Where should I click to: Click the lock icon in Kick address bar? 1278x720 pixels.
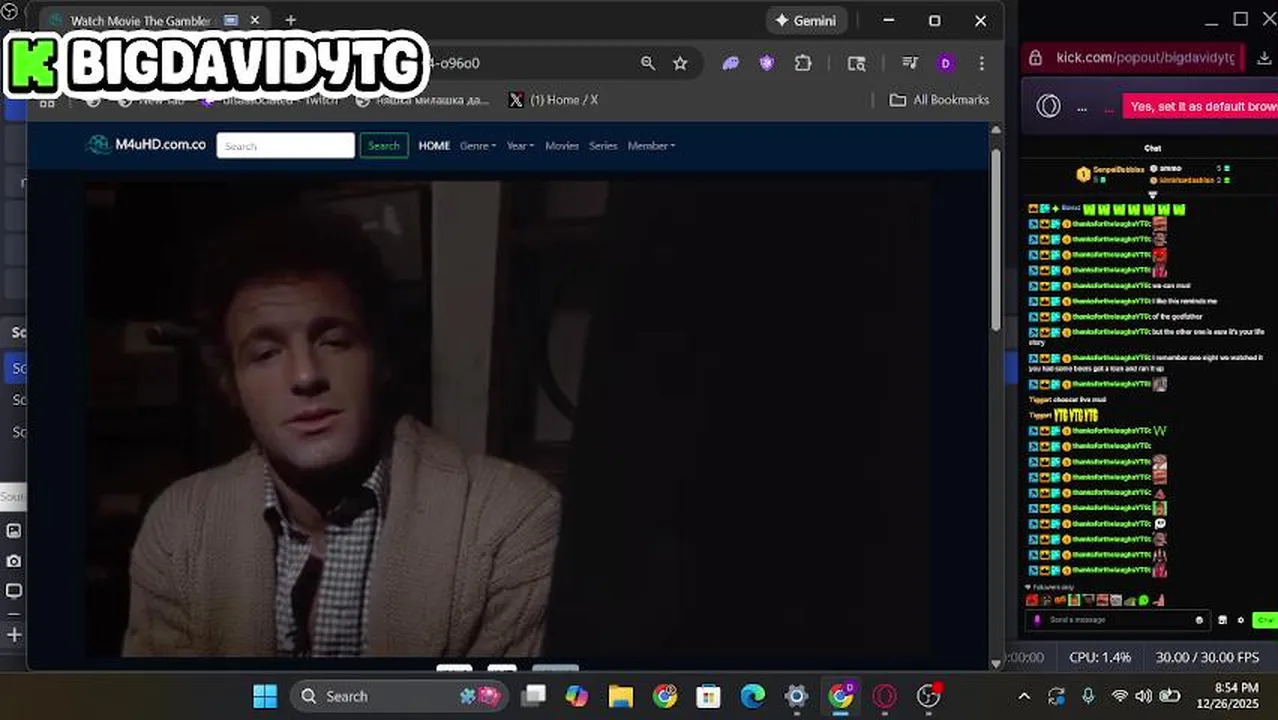1036,58
